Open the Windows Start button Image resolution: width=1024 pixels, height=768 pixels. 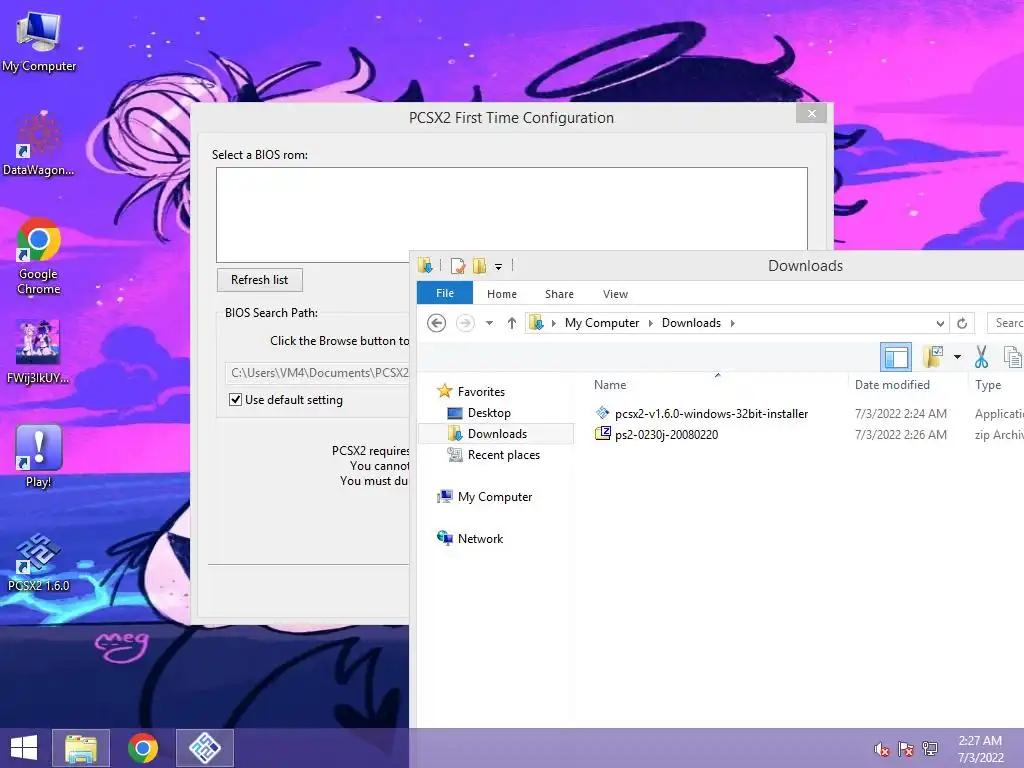pos(24,748)
